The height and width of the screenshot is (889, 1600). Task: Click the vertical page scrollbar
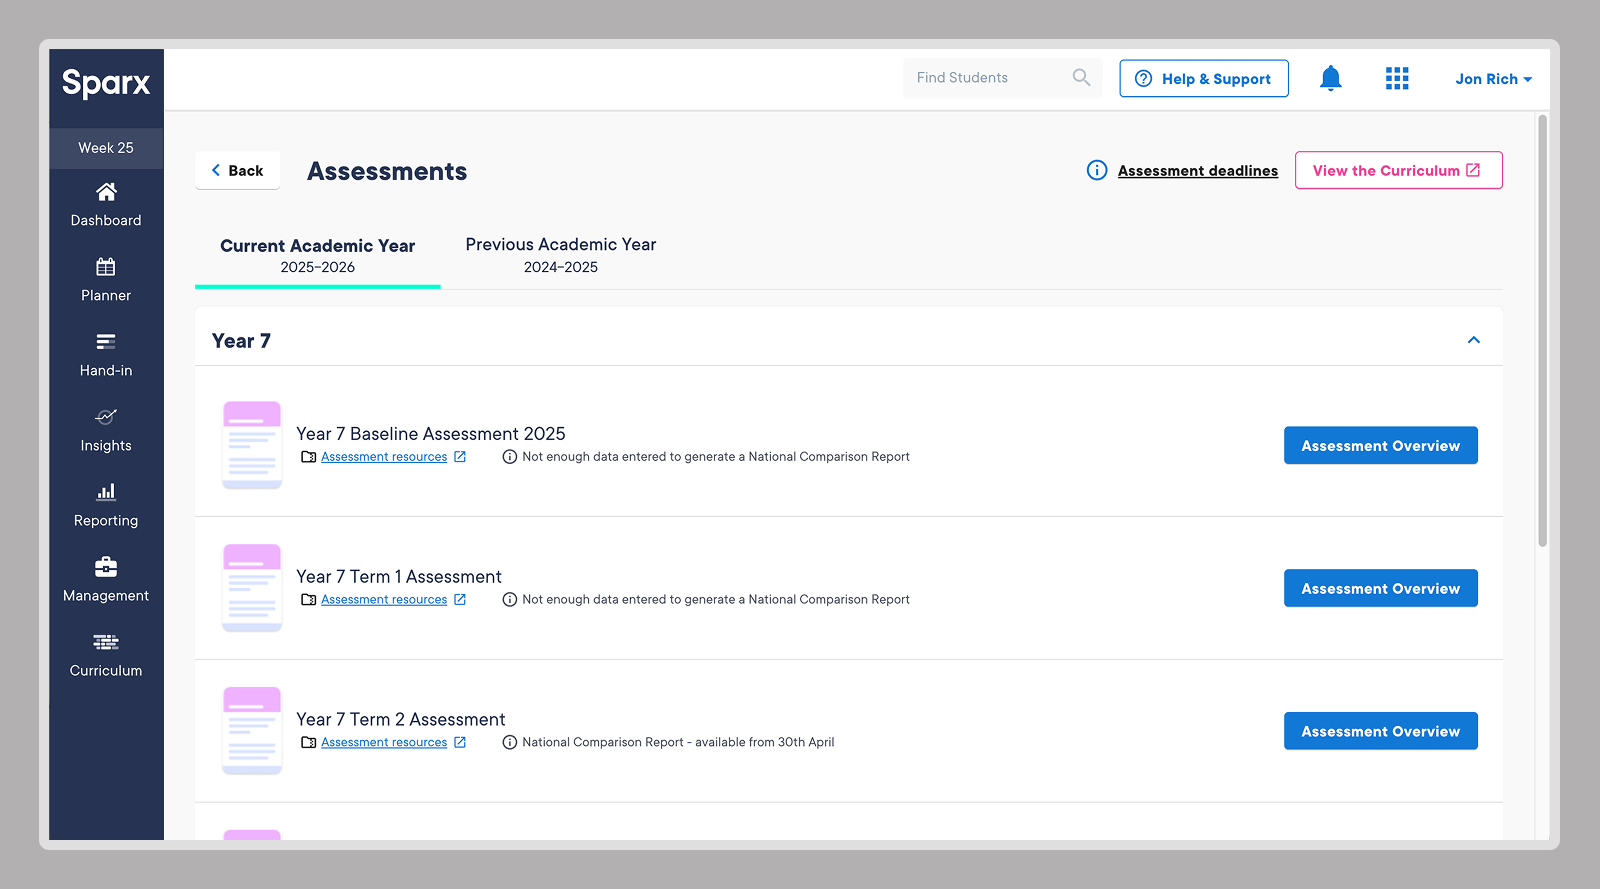click(1542, 330)
